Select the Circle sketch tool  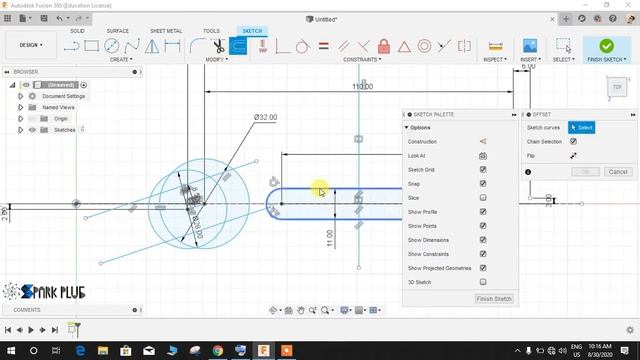click(111, 46)
